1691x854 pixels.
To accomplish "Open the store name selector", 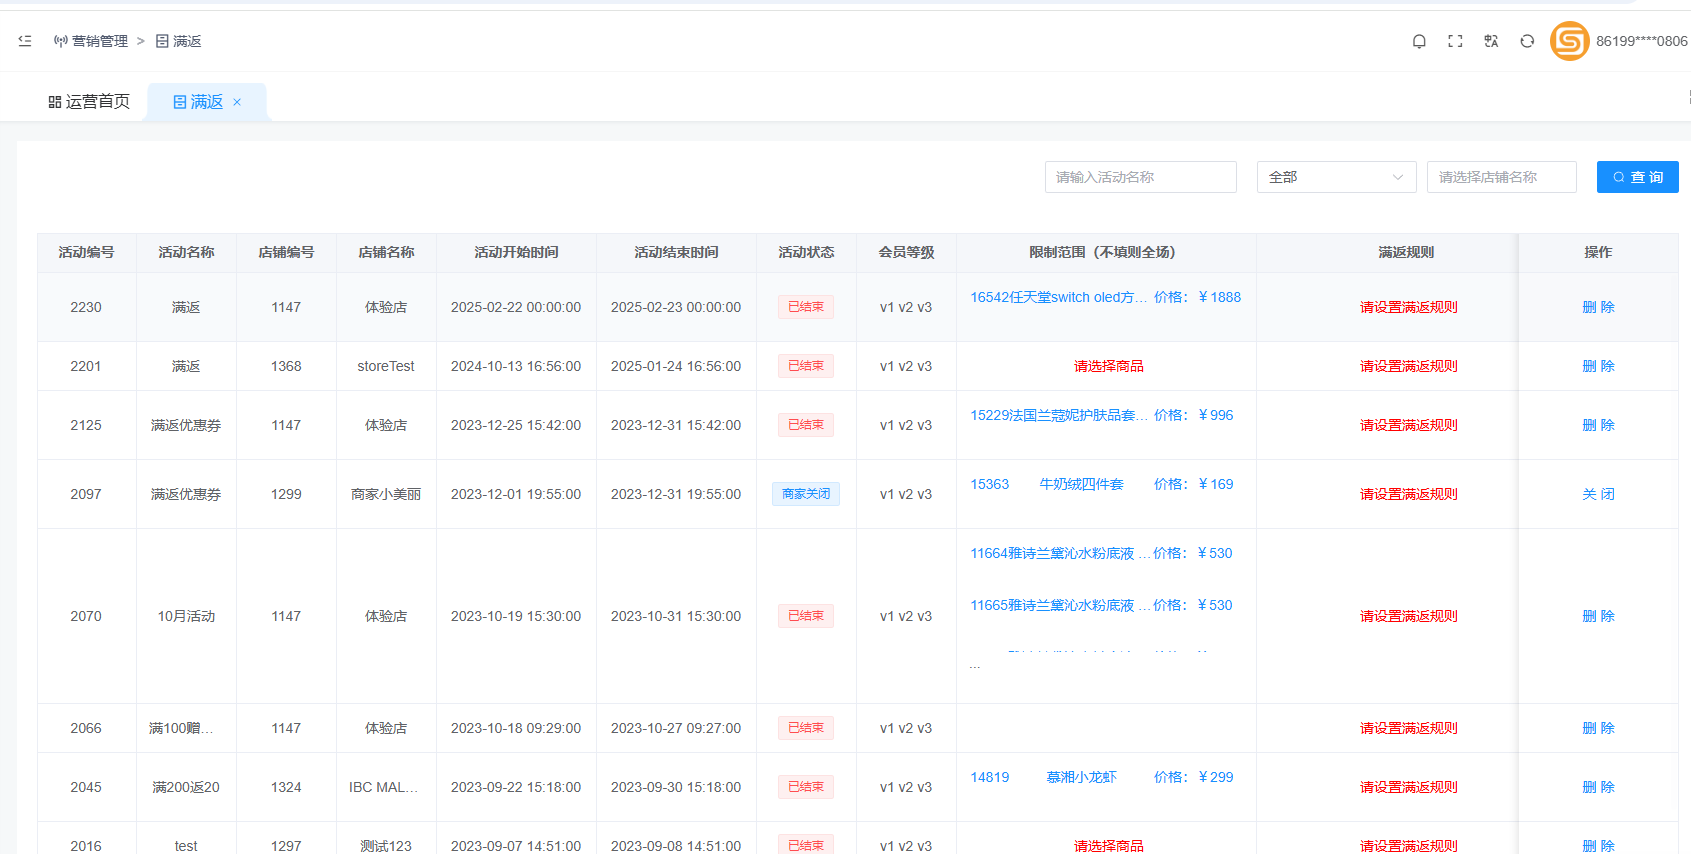I will (x=1501, y=177).
